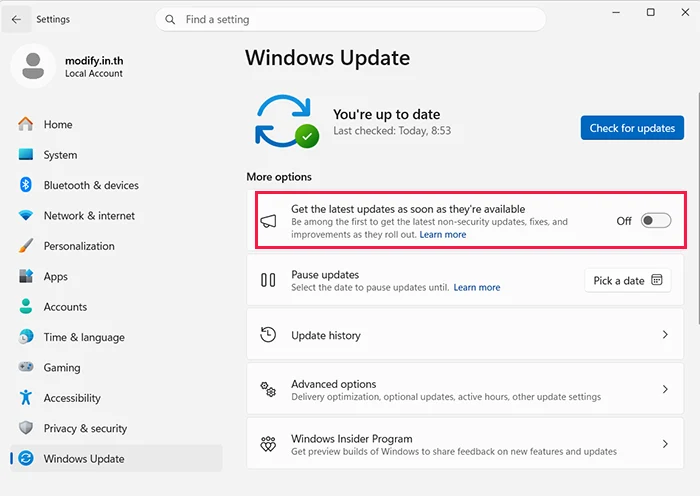
Task: Click the Gaming controller icon
Action: (26, 367)
